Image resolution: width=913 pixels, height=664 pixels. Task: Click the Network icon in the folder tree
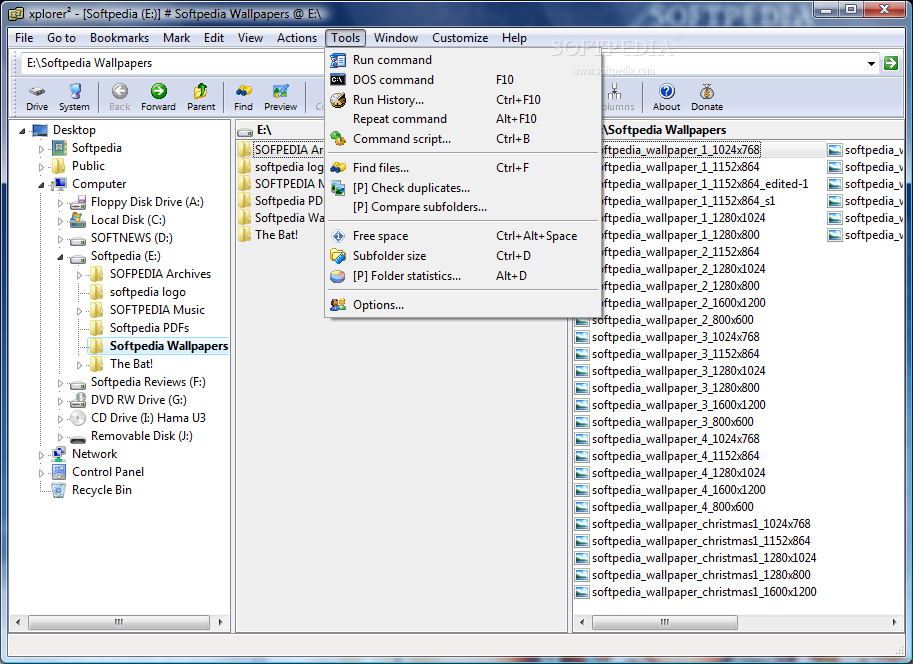coord(59,454)
